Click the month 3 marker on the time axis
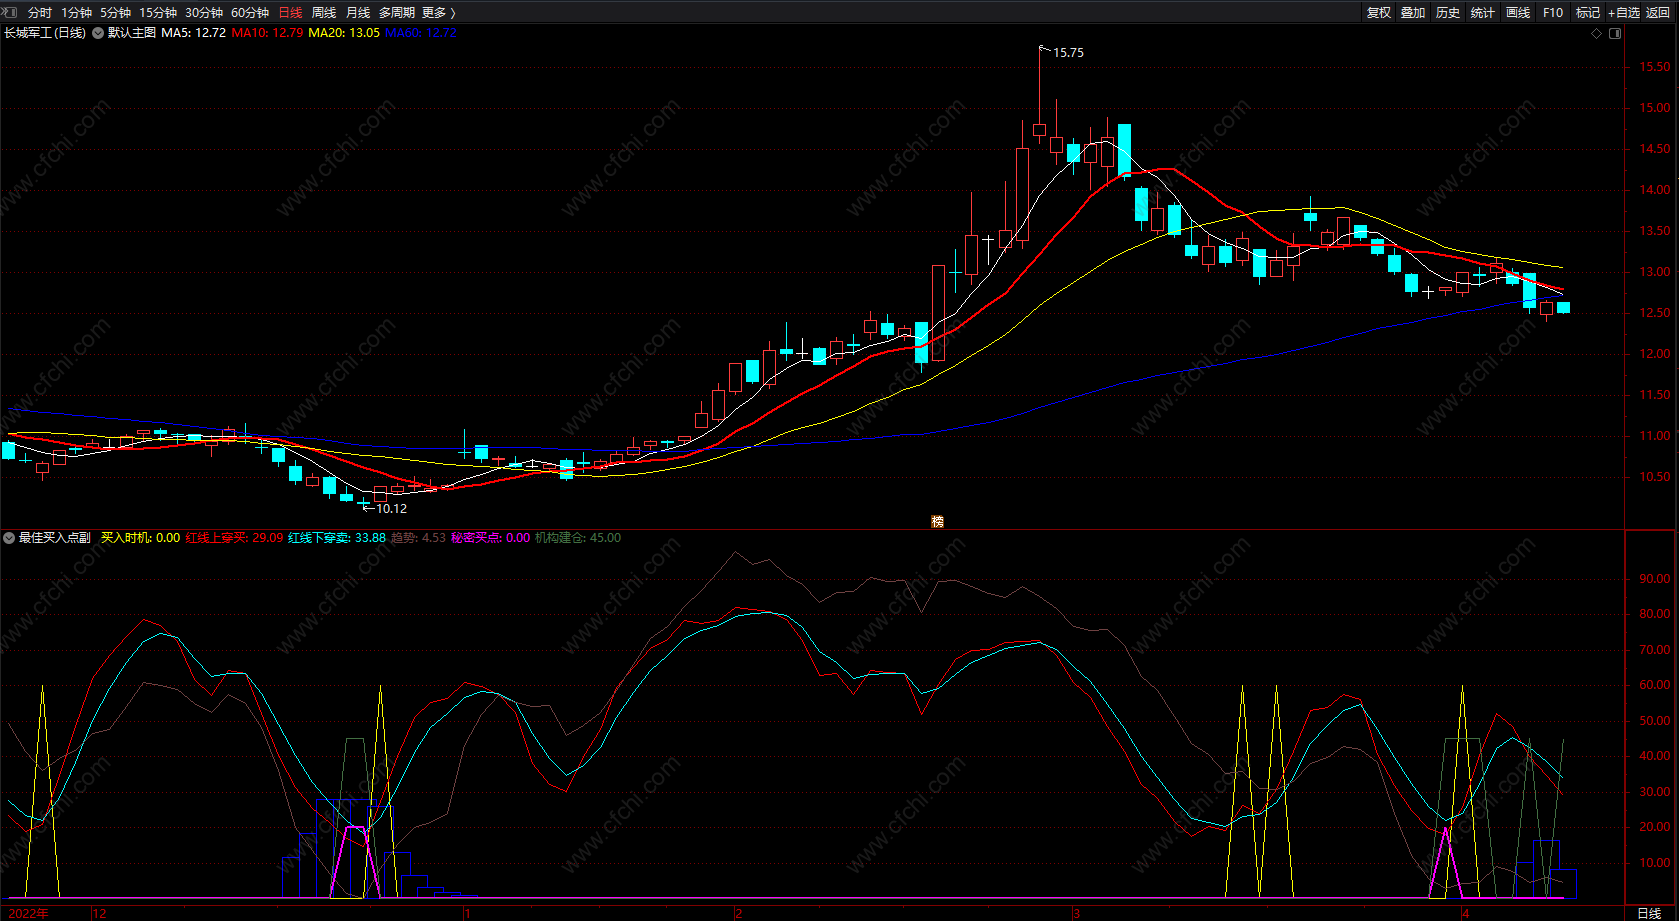This screenshot has height=921, width=1679. (x=1076, y=914)
